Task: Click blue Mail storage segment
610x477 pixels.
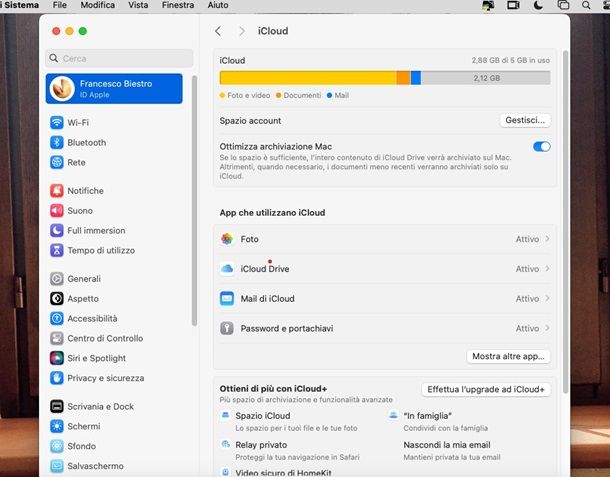Action: click(x=415, y=78)
